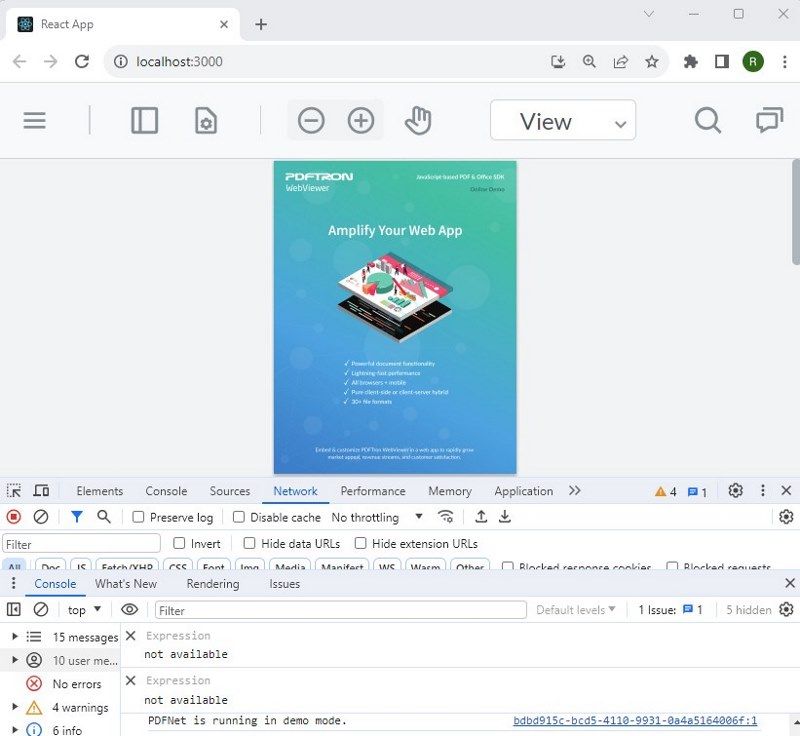Select the Network tab
800x736 pixels.
tap(295, 491)
